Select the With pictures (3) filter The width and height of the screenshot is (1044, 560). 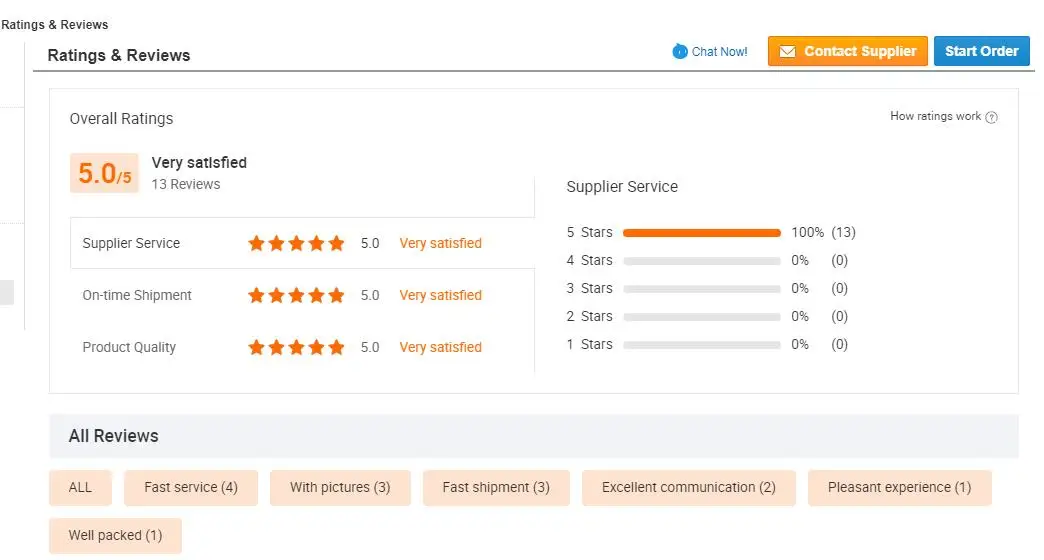340,487
